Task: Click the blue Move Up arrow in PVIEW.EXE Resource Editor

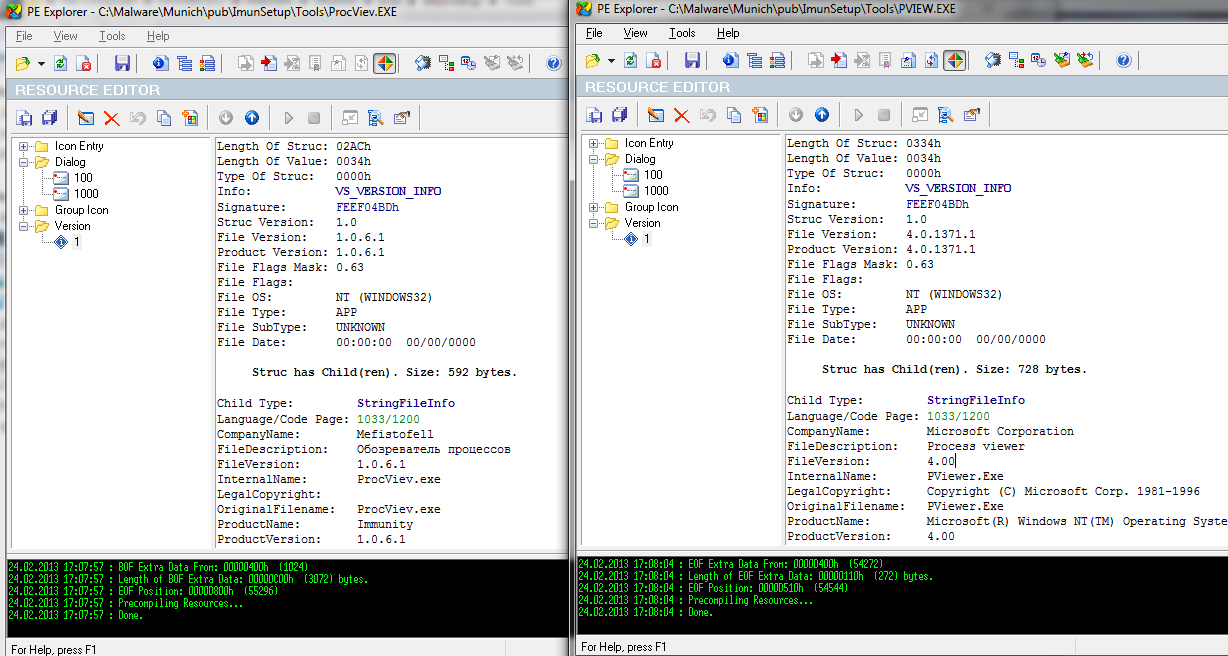Action: coord(821,115)
